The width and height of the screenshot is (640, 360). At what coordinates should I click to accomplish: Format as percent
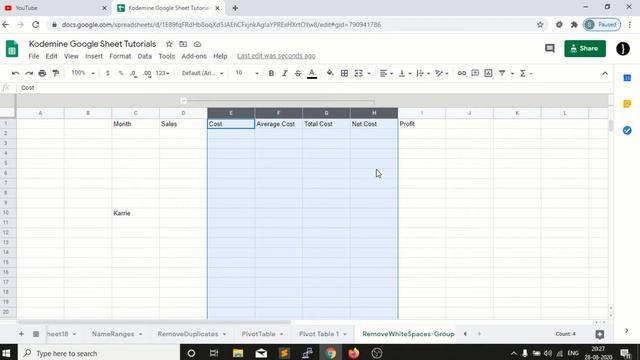121,73
